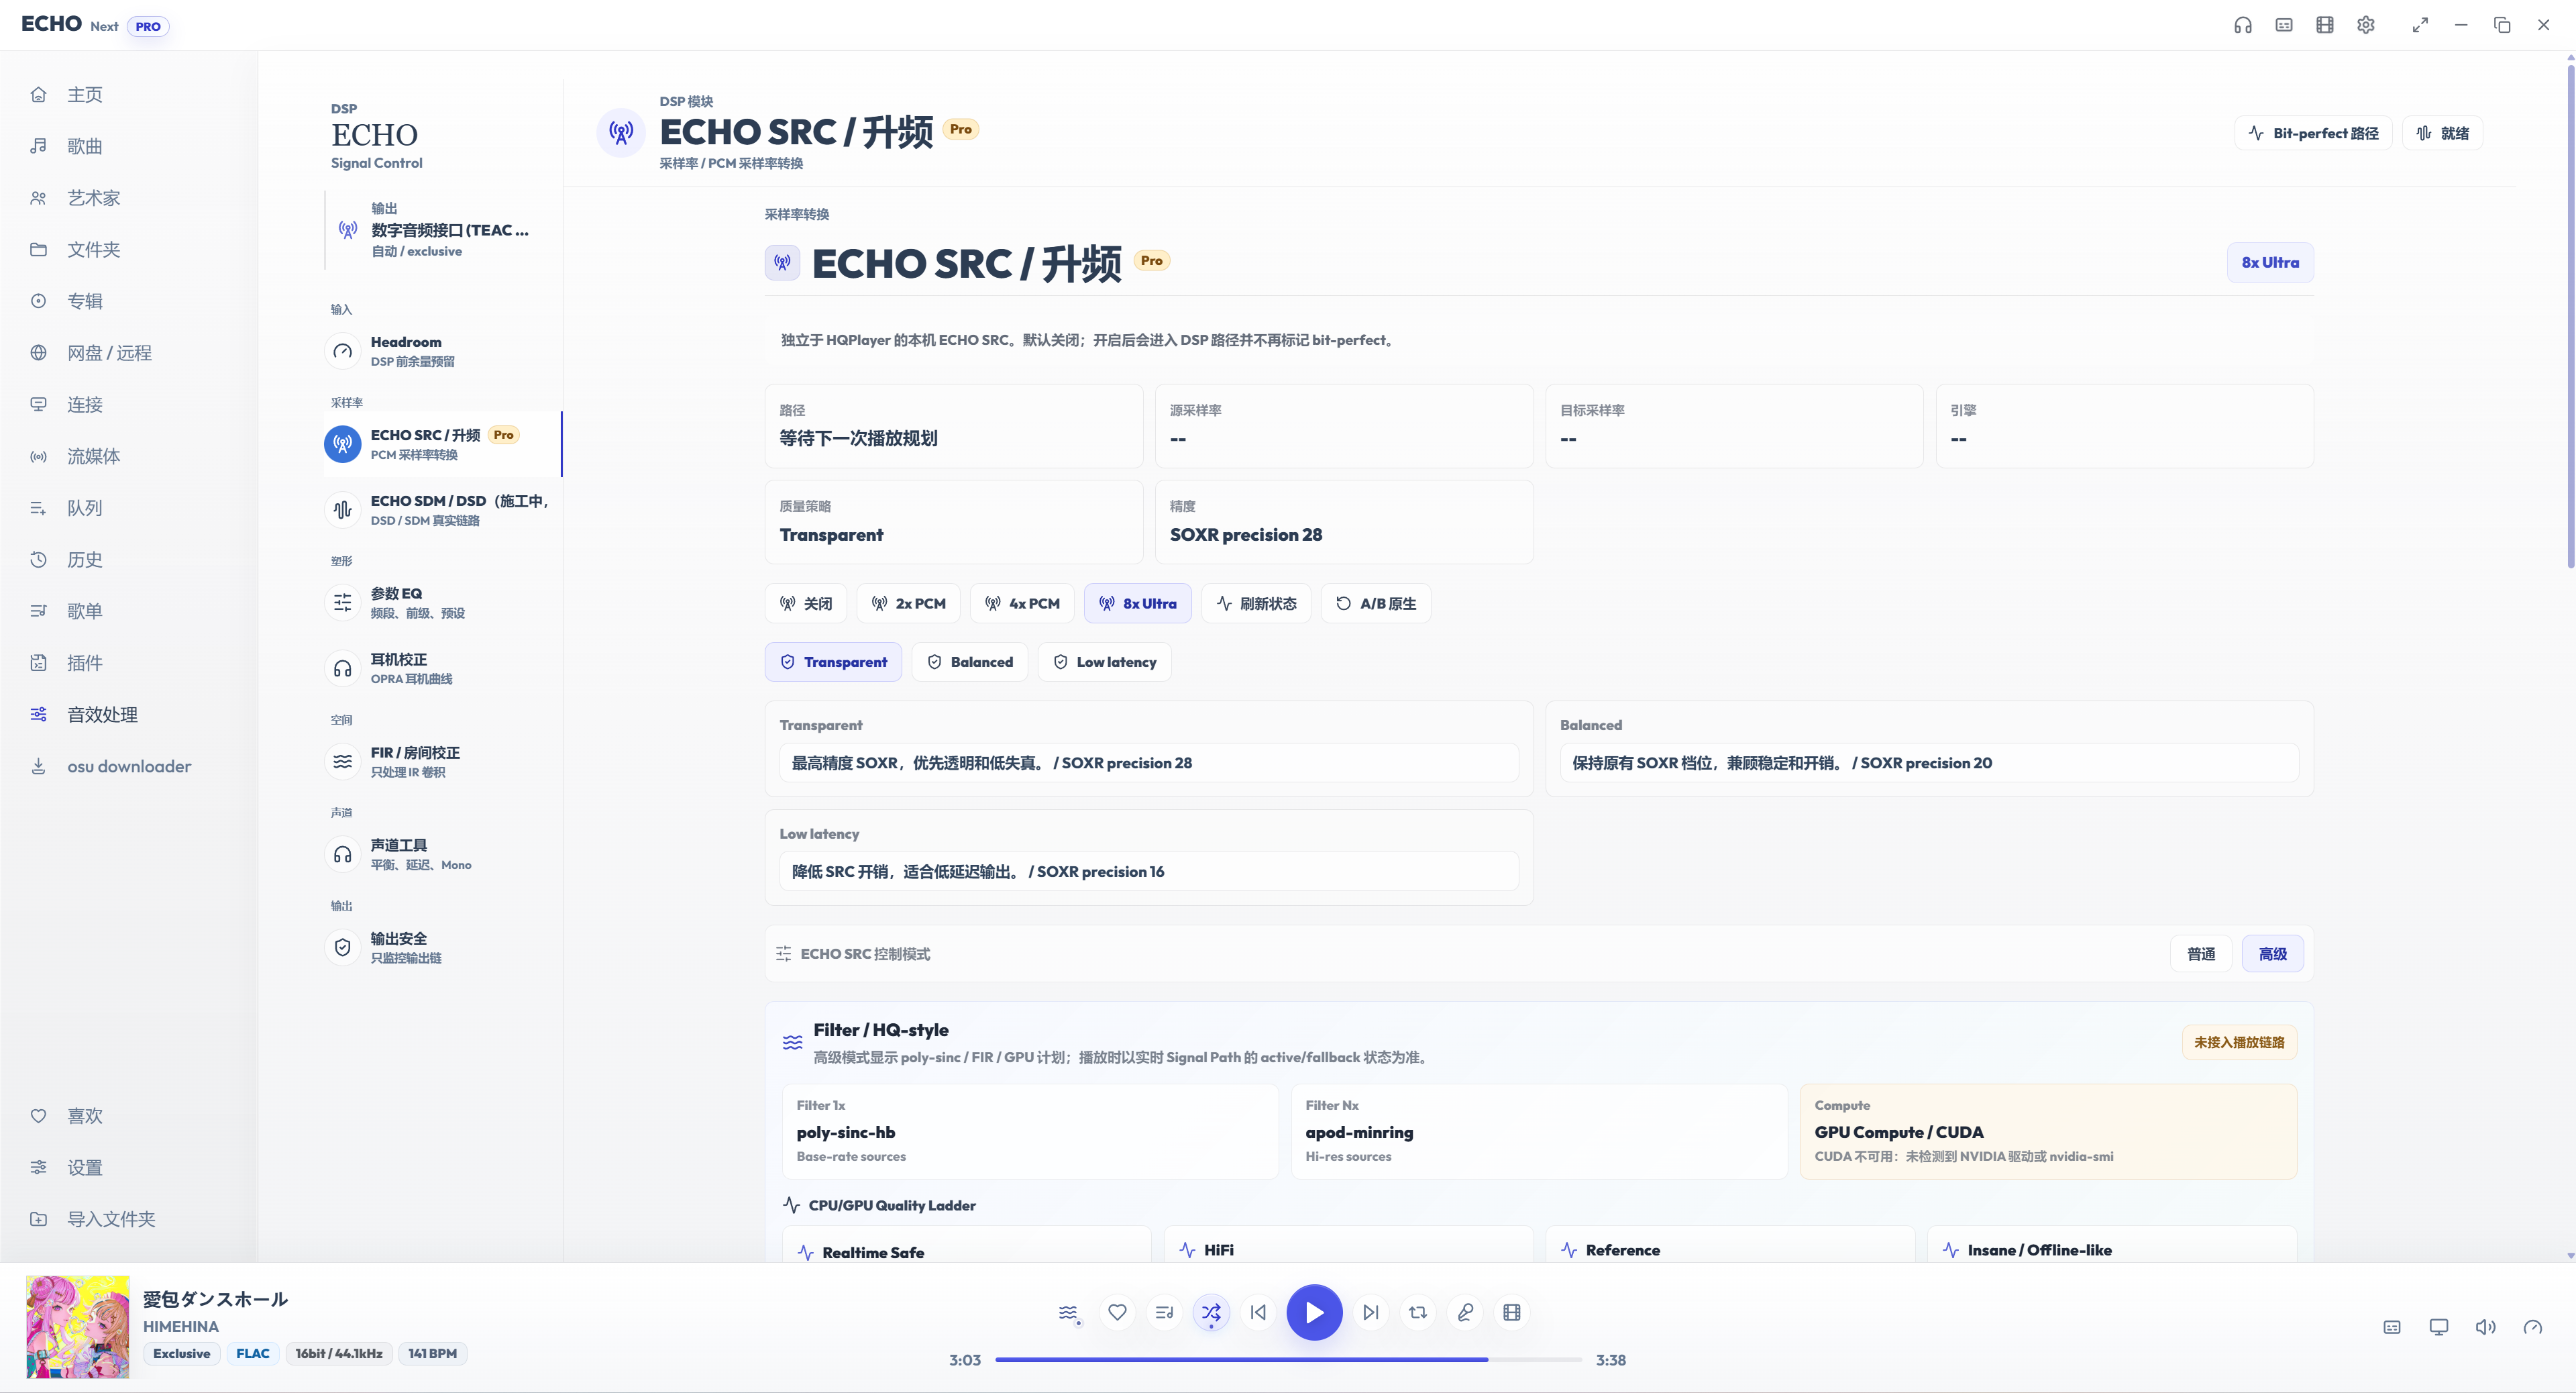This screenshot has height=1393, width=2576.
Task: Select the Transparent quality strategy
Action: click(x=833, y=662)
